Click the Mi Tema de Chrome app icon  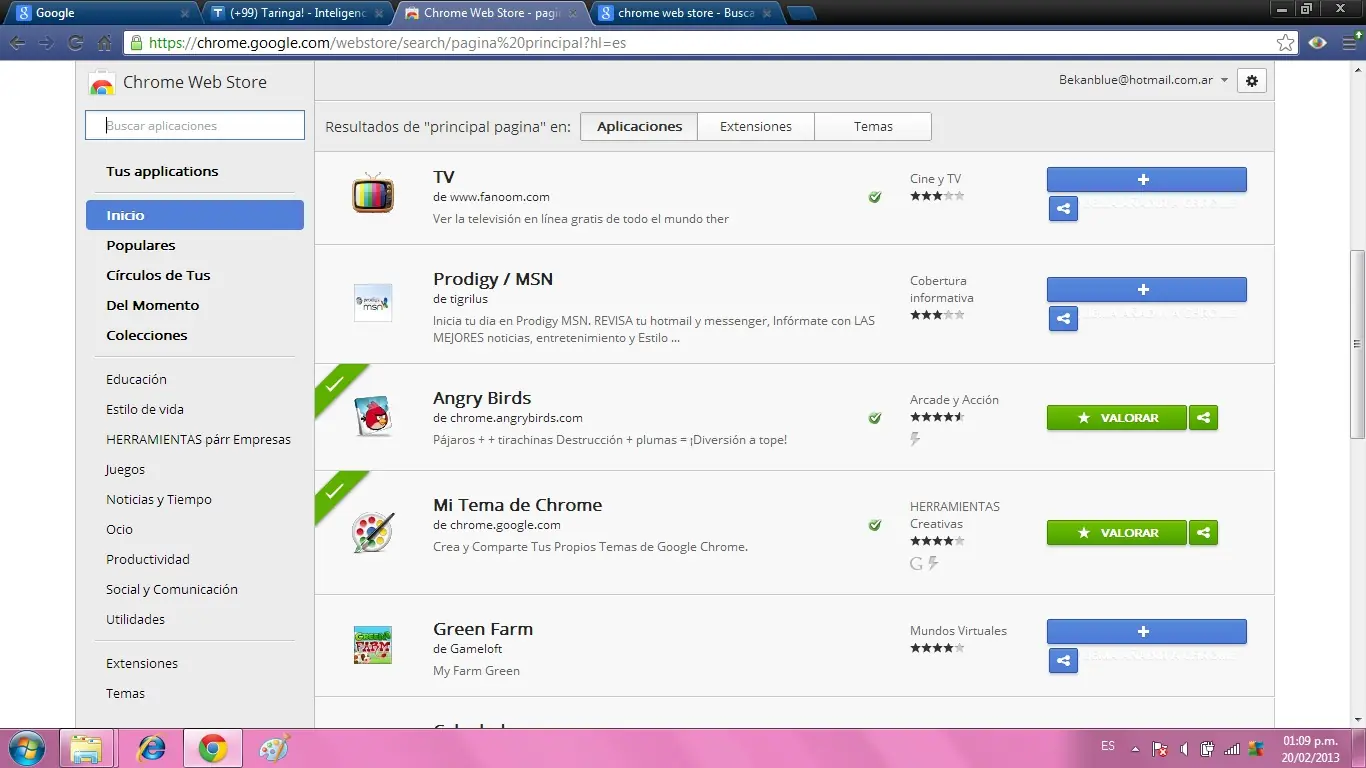[x=373, y=532]
